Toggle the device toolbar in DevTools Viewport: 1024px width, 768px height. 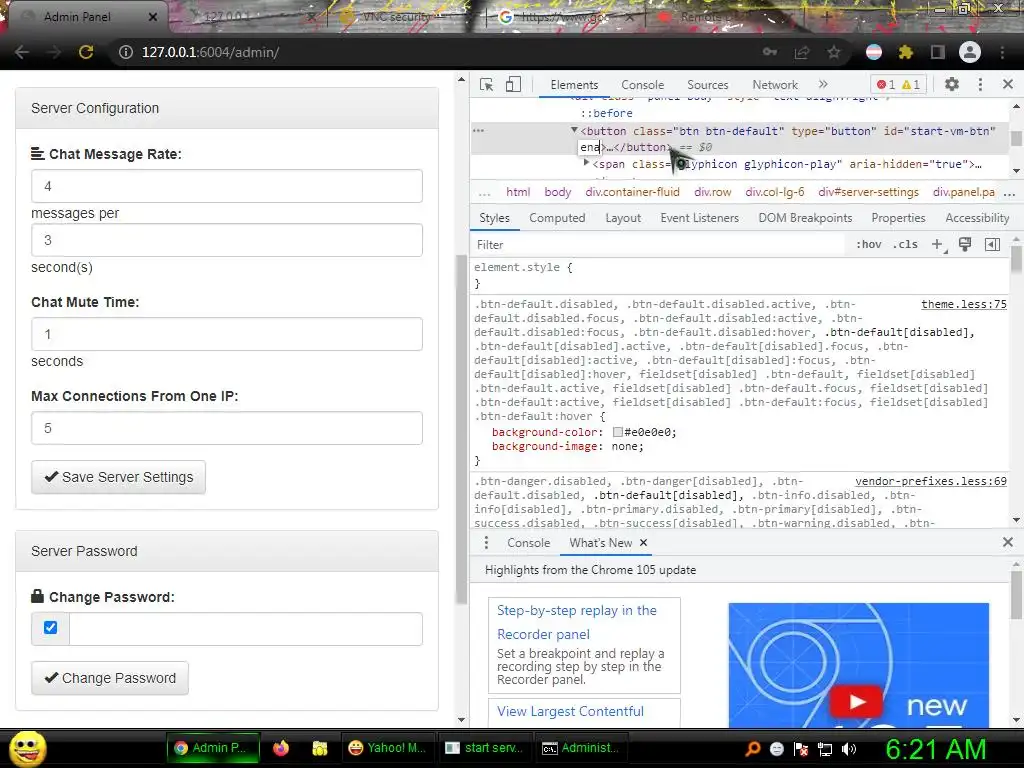coord(513,84)
